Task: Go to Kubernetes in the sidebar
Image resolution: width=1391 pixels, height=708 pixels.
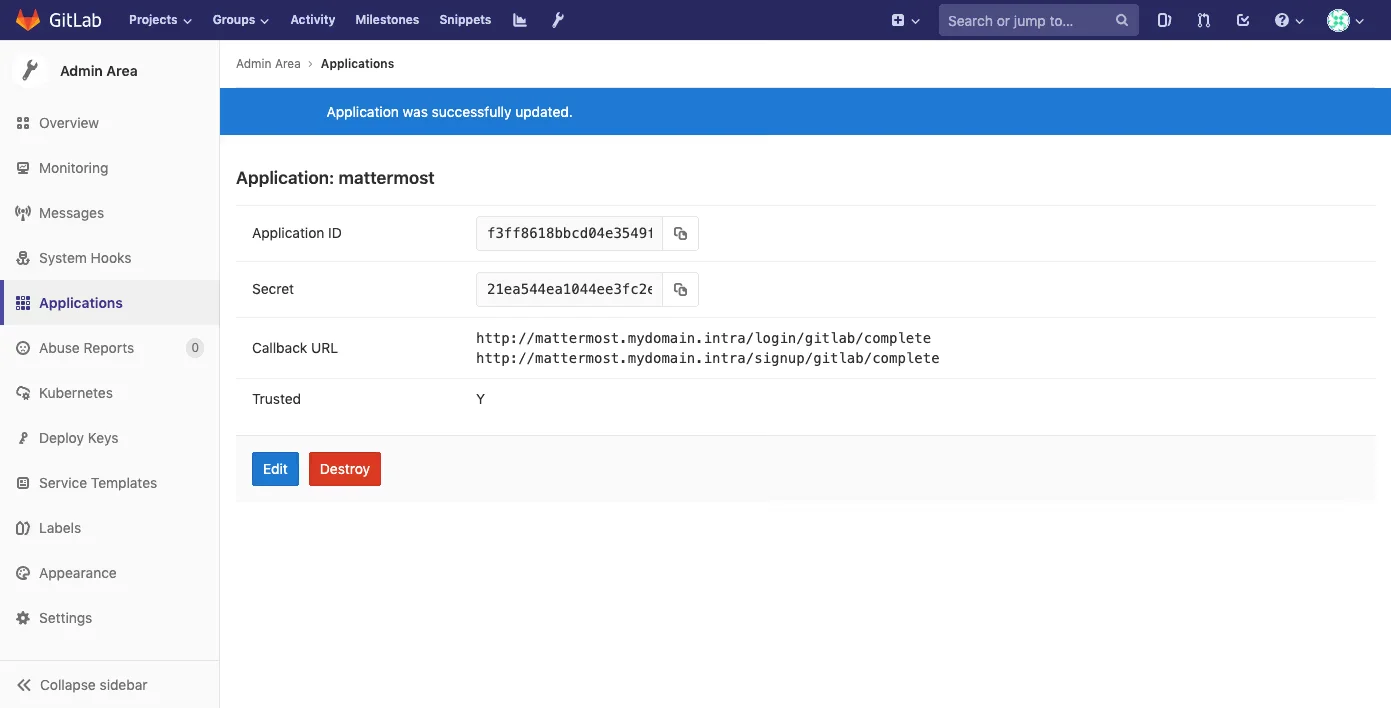Action: (75, 393)
